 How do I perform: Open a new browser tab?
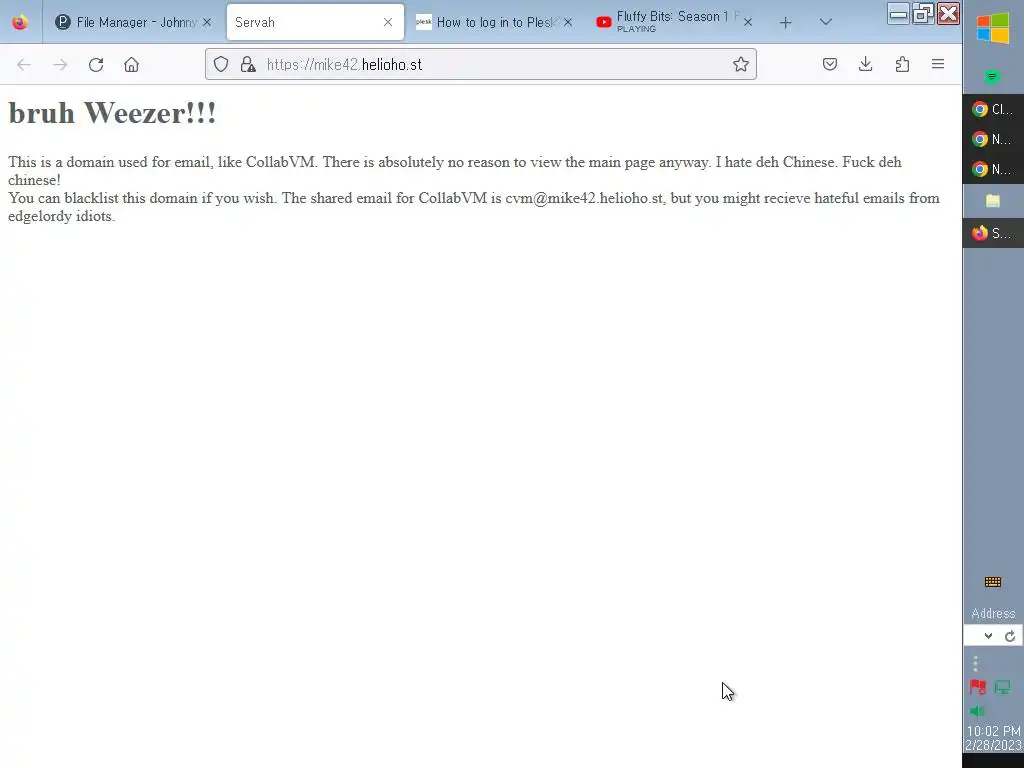(786, 23)
